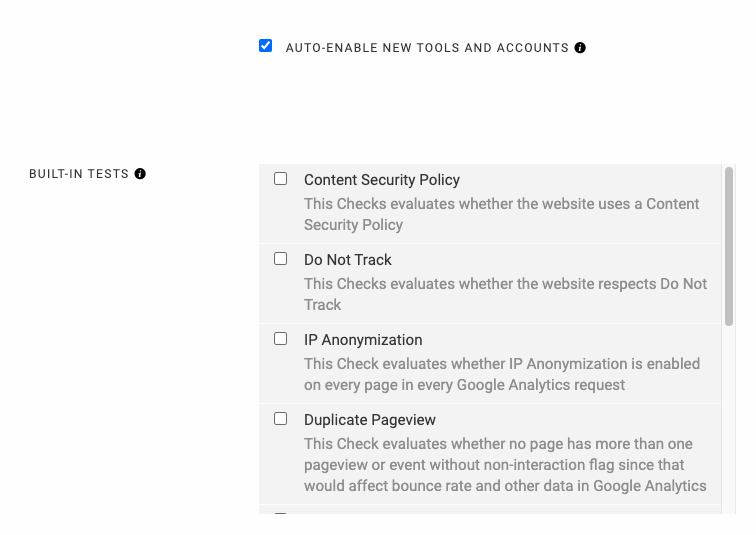
Task: Check the IP Anonymization test box
Action: point(281,339)
